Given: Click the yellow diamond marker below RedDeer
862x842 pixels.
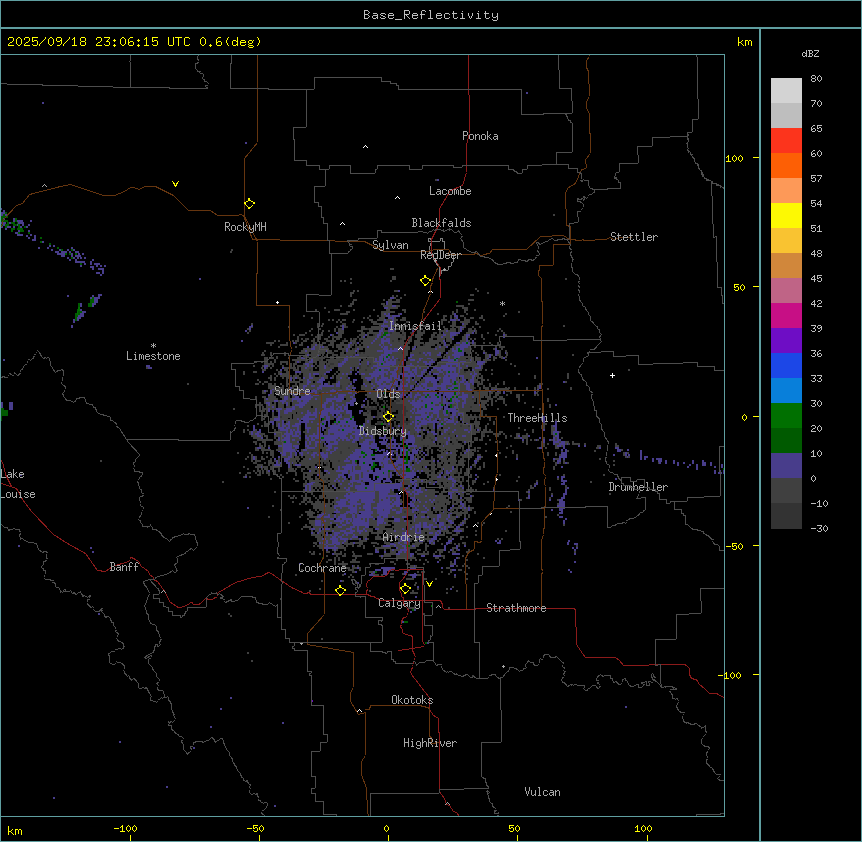Looking at the screenshot, I should coord(426,281).
